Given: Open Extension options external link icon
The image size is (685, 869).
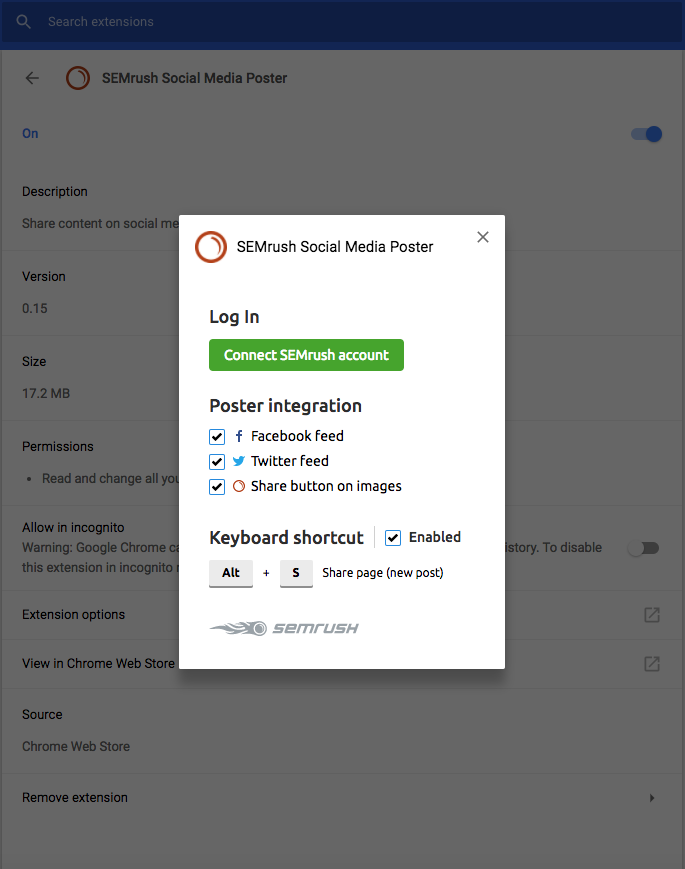Looking at the screenshot, I should pyautogui.click(x=652, y=615).
